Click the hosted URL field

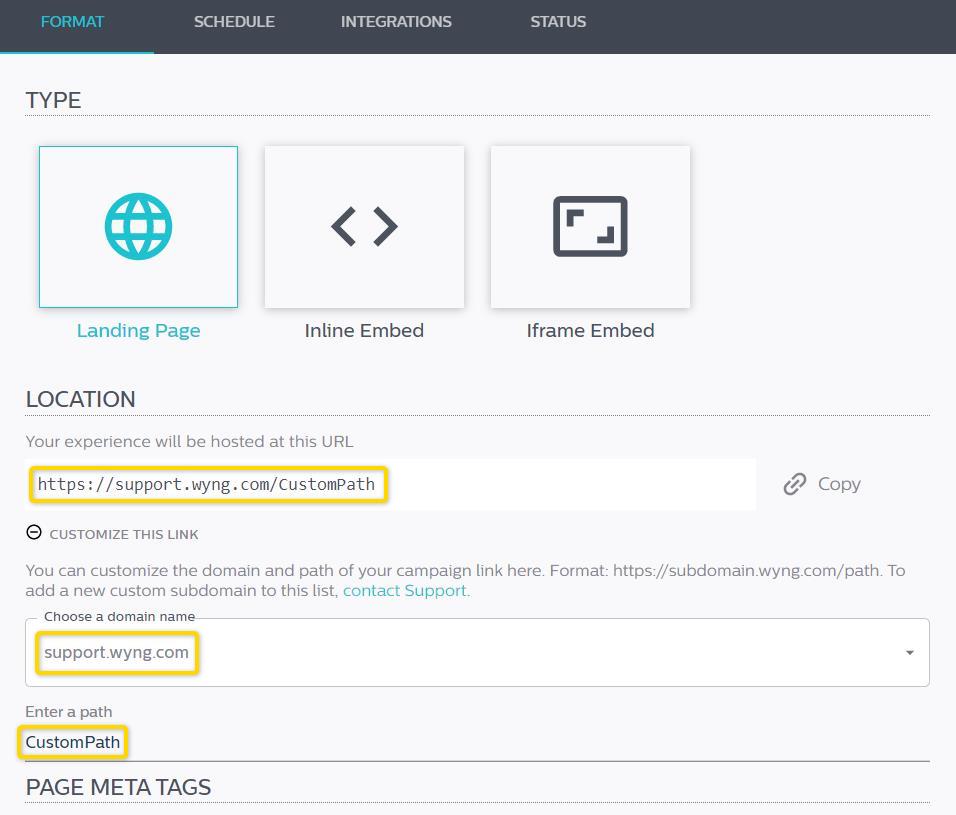coord(391,485)
